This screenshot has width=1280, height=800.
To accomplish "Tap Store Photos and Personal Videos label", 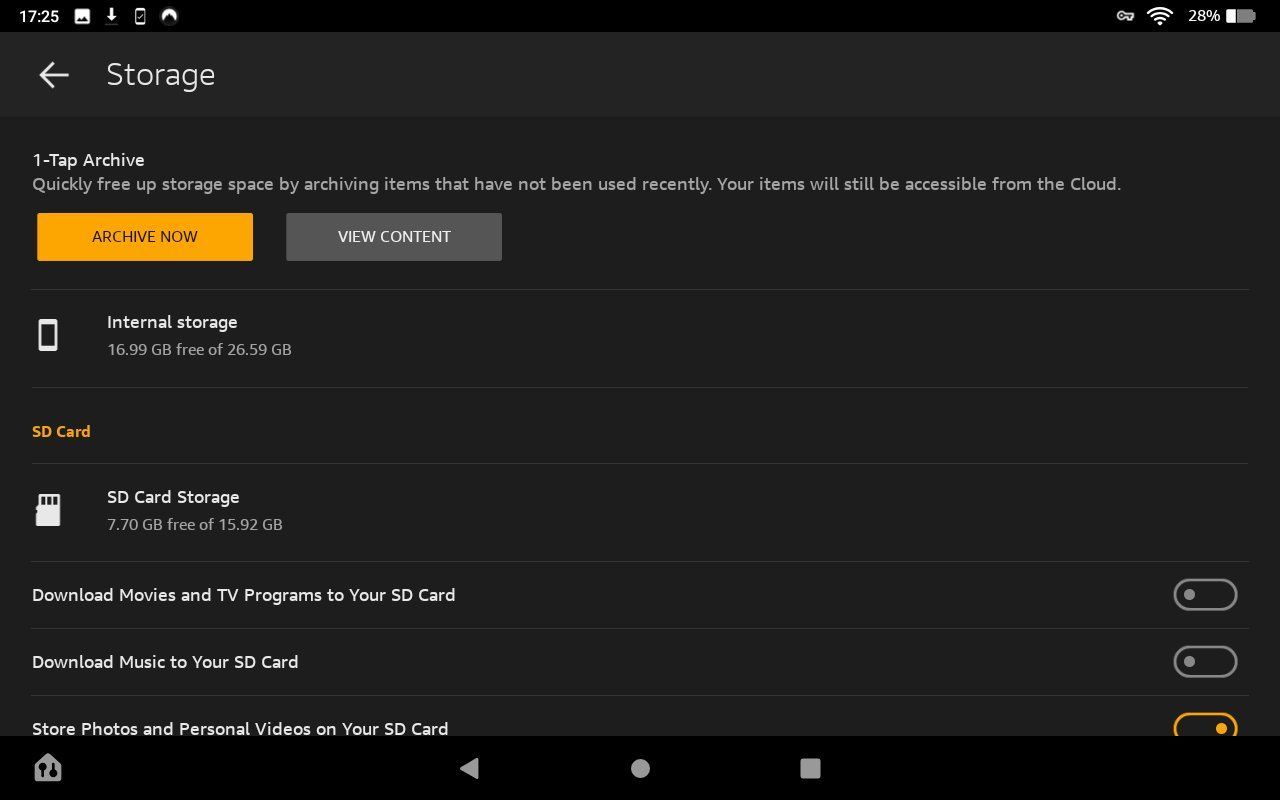I will [240, 728].
